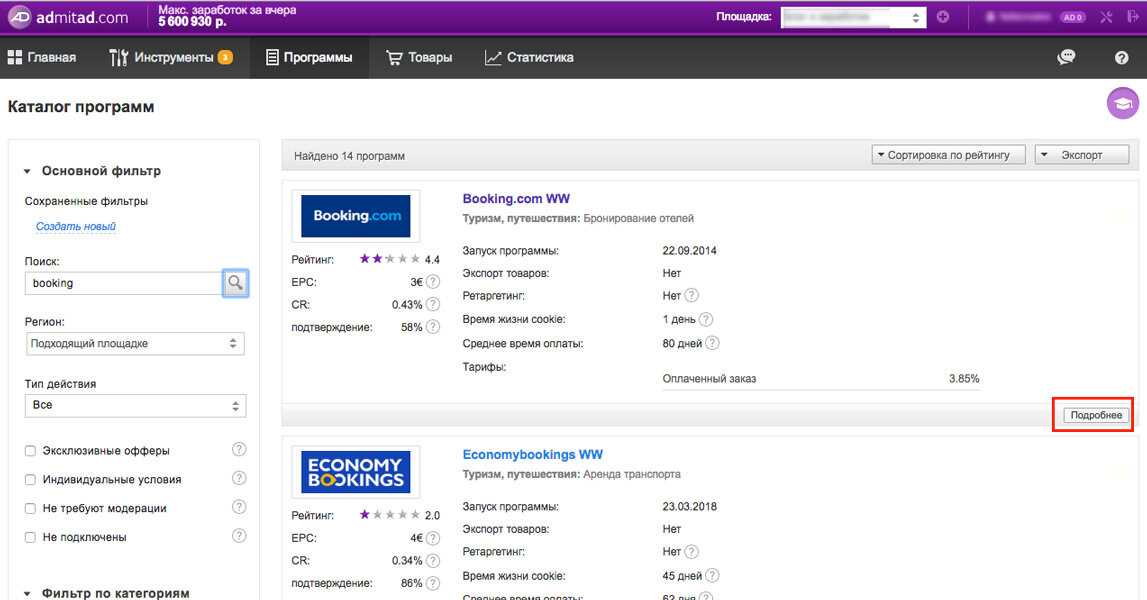Viewport: 1147px width, 600px height.
Task: Click Booking.com Среднее время оплаты help icon
Action: point(712,342)
